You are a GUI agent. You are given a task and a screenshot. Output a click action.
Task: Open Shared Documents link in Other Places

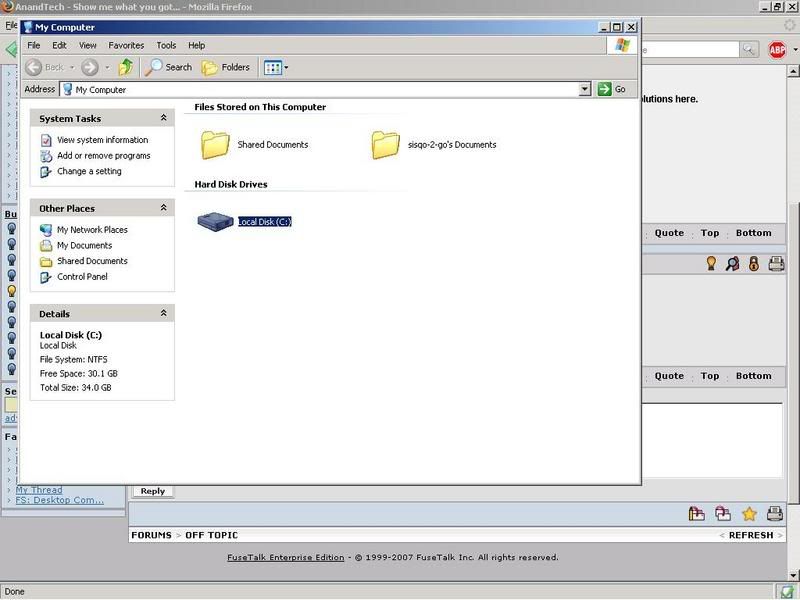tap(92, 261)
